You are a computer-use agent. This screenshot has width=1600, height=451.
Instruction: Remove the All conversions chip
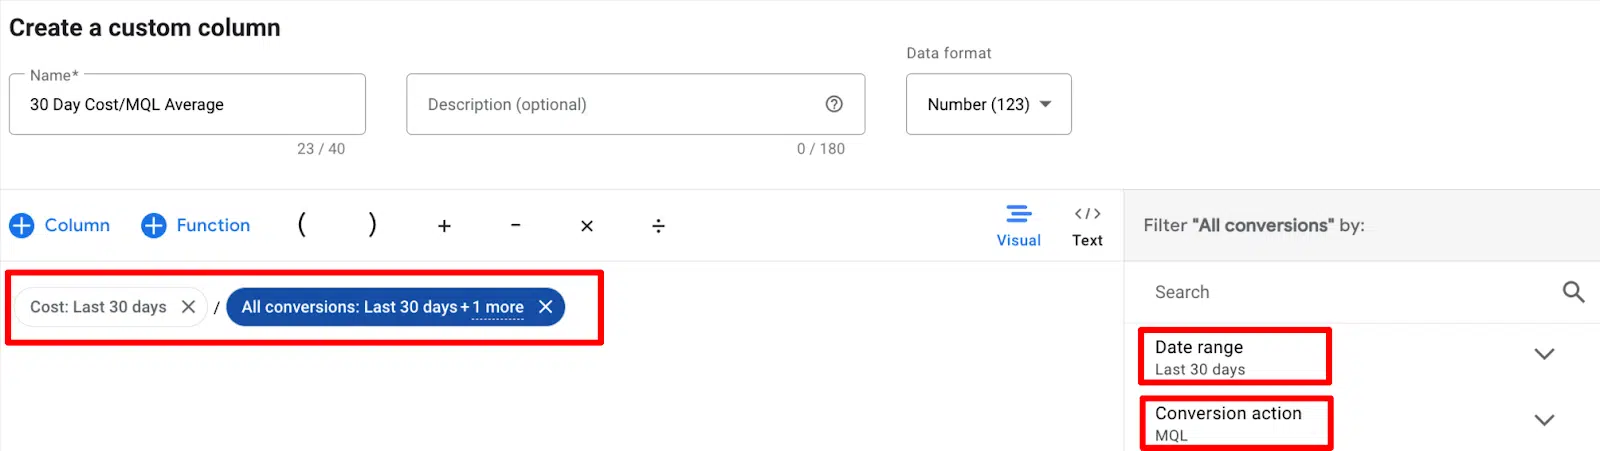click(x=545, y=307)
